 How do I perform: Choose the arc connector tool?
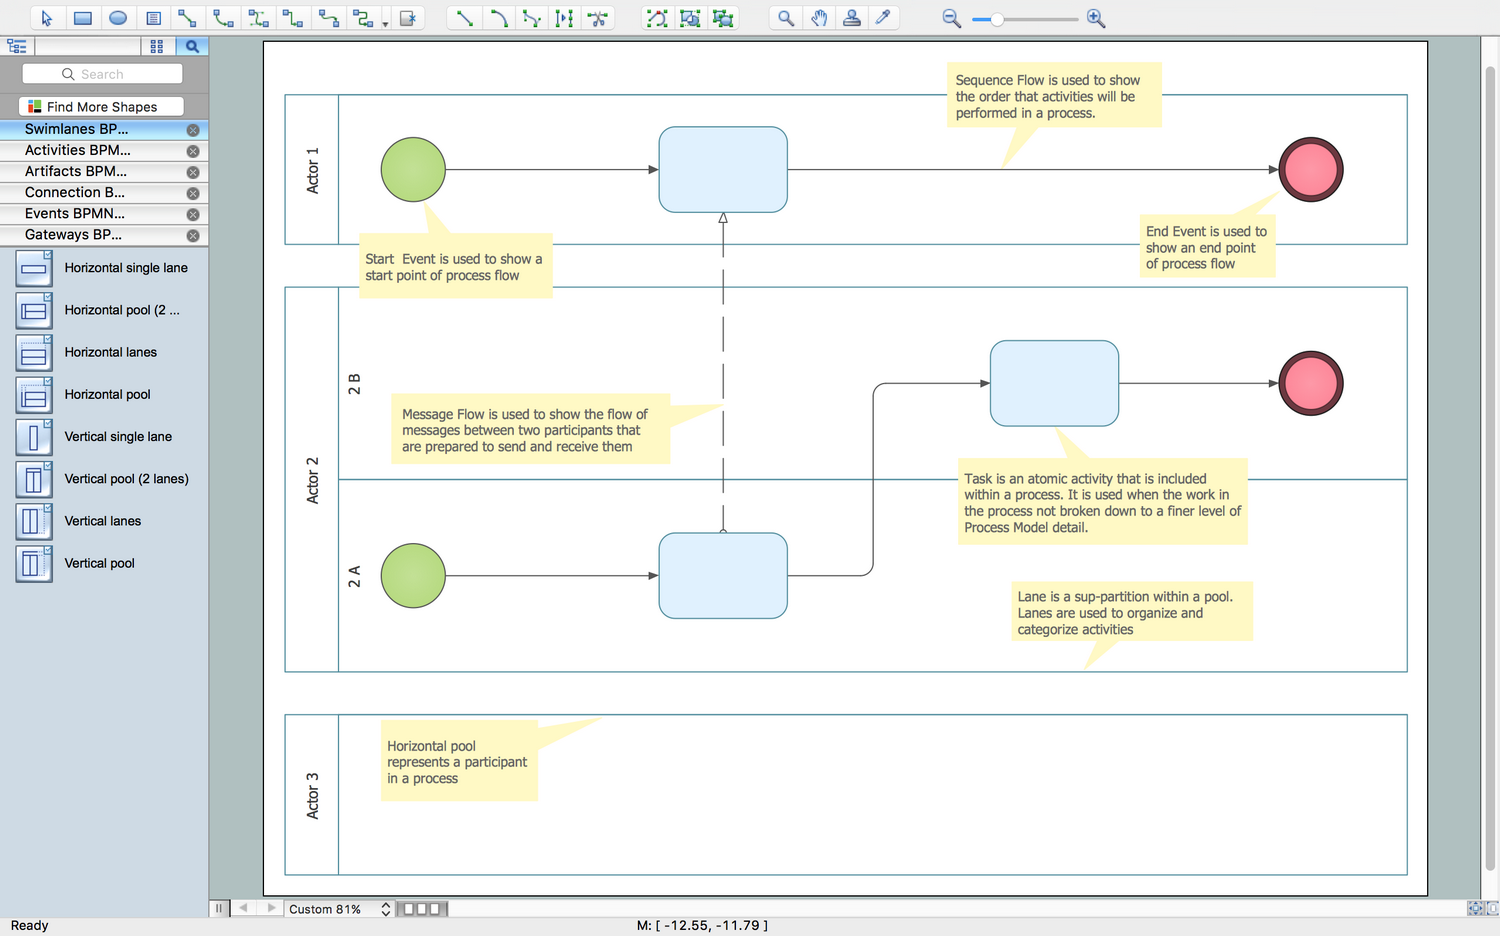point(223,18)
